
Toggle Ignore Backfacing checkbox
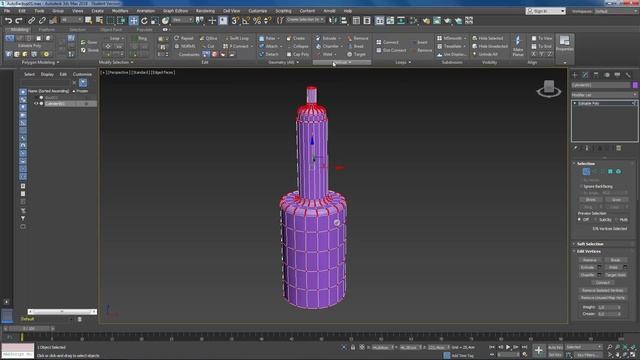pyautogui.click(x=581, y=186)
